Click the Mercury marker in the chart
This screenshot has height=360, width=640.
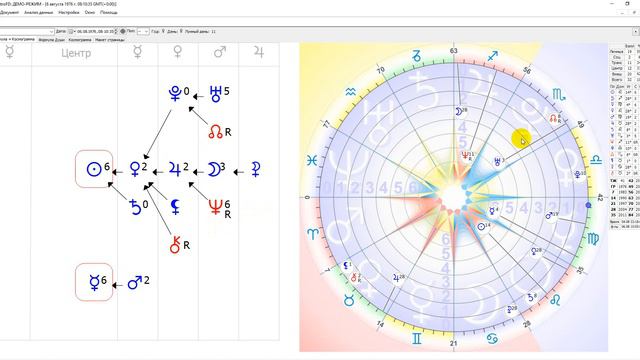click(x=493, y=211)
